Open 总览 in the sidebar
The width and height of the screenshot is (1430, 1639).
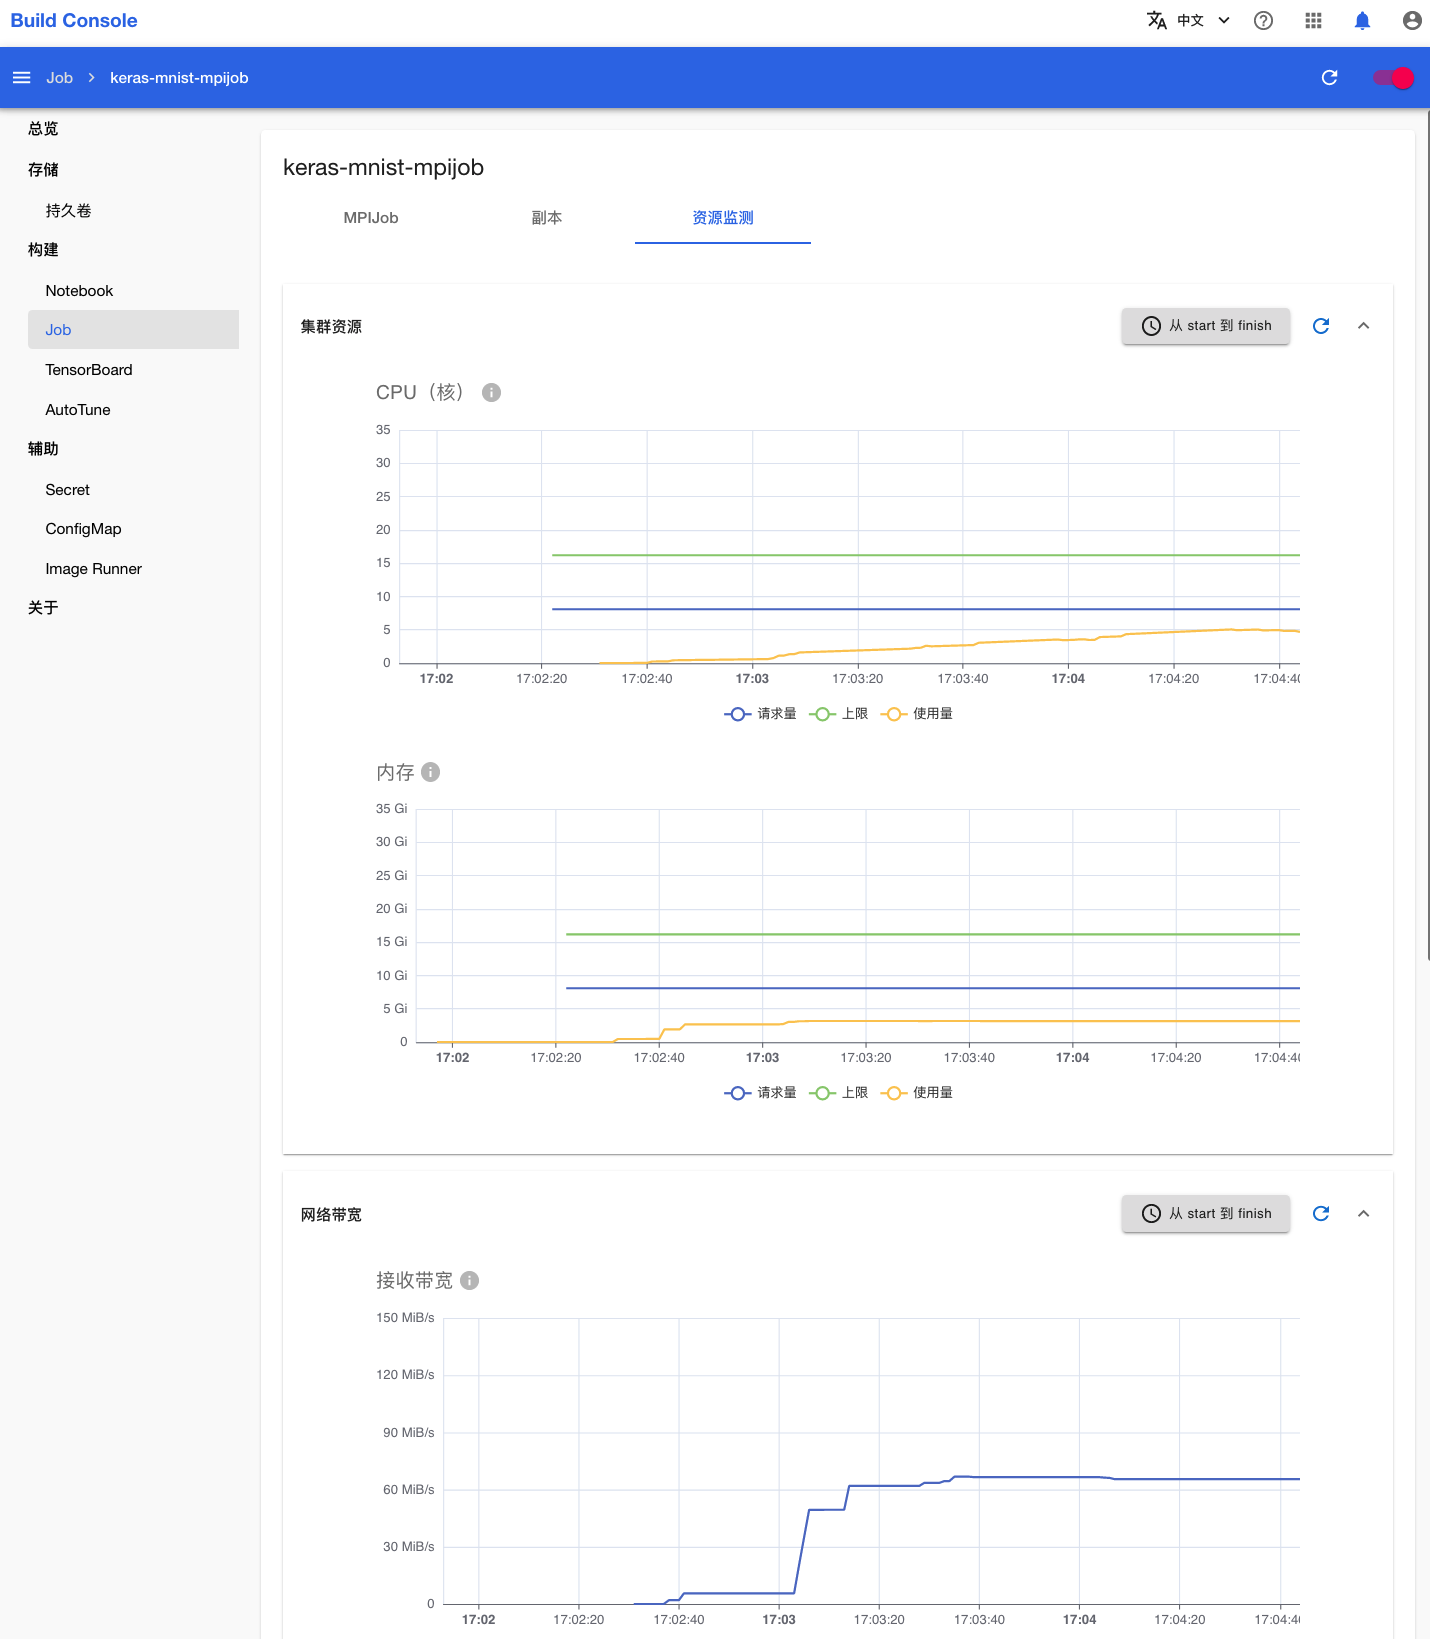[43, 129]
